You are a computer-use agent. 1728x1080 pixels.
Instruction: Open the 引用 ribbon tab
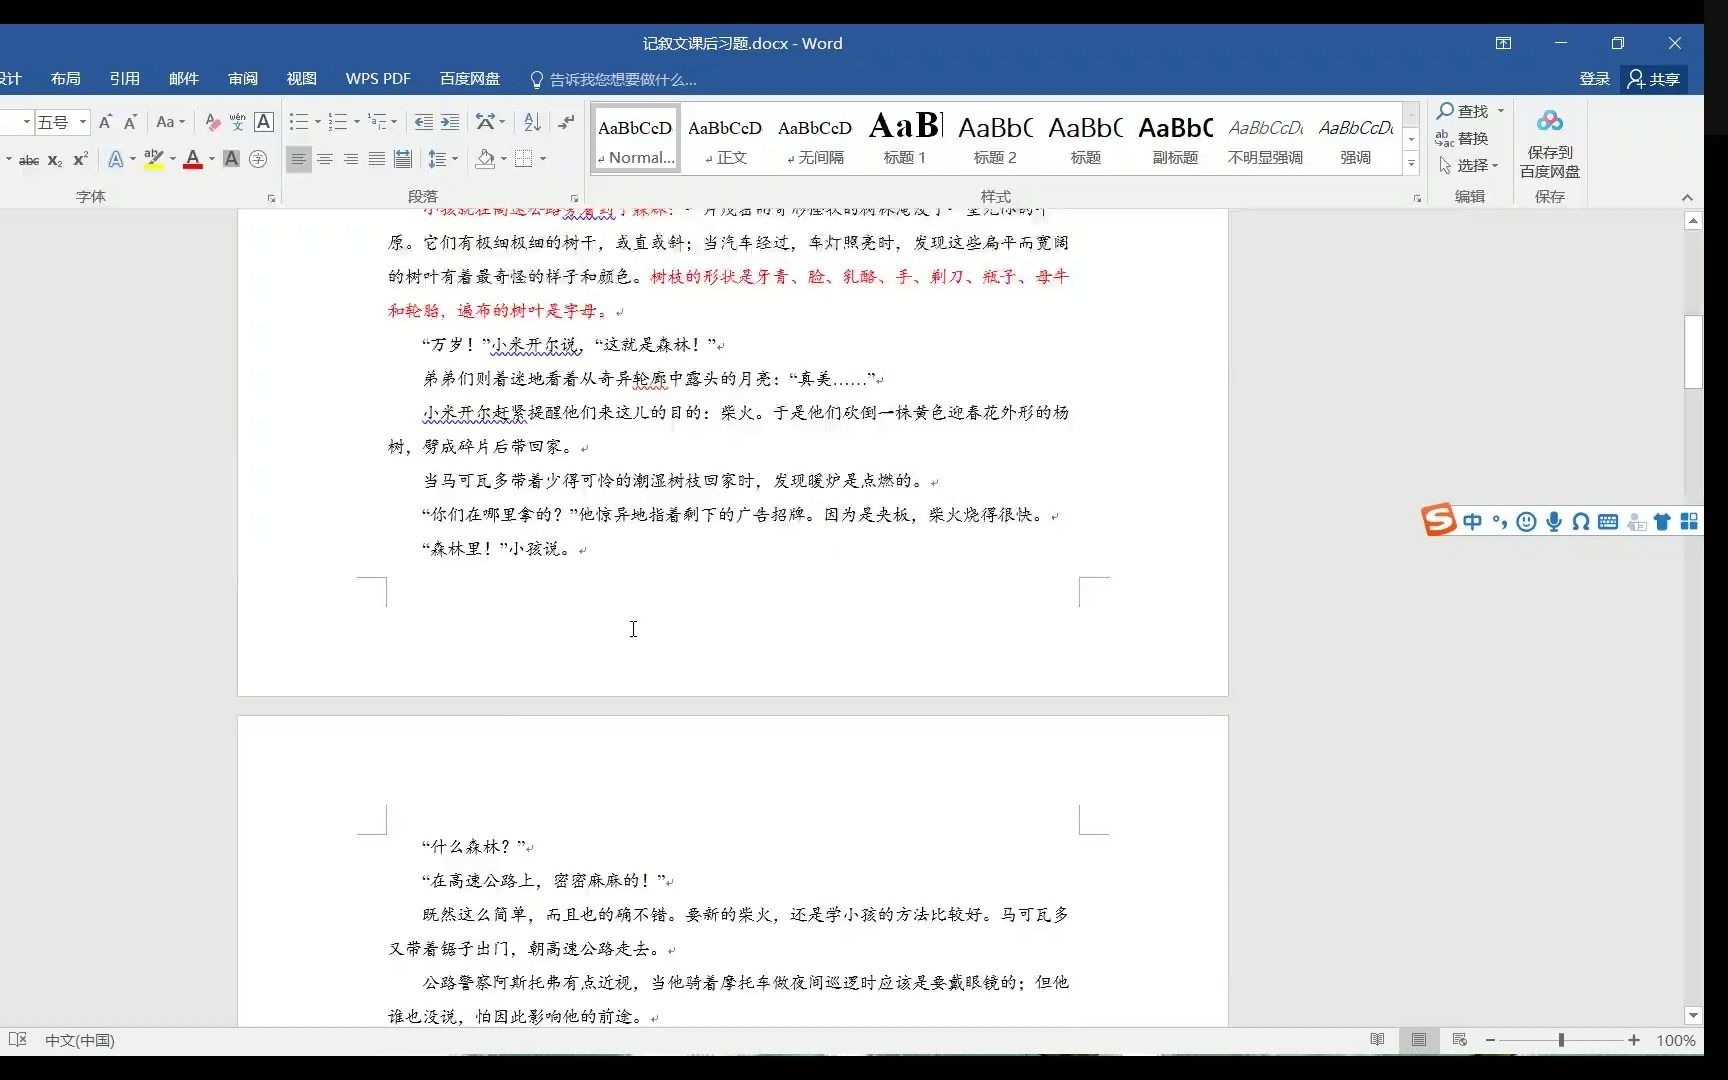124,79
